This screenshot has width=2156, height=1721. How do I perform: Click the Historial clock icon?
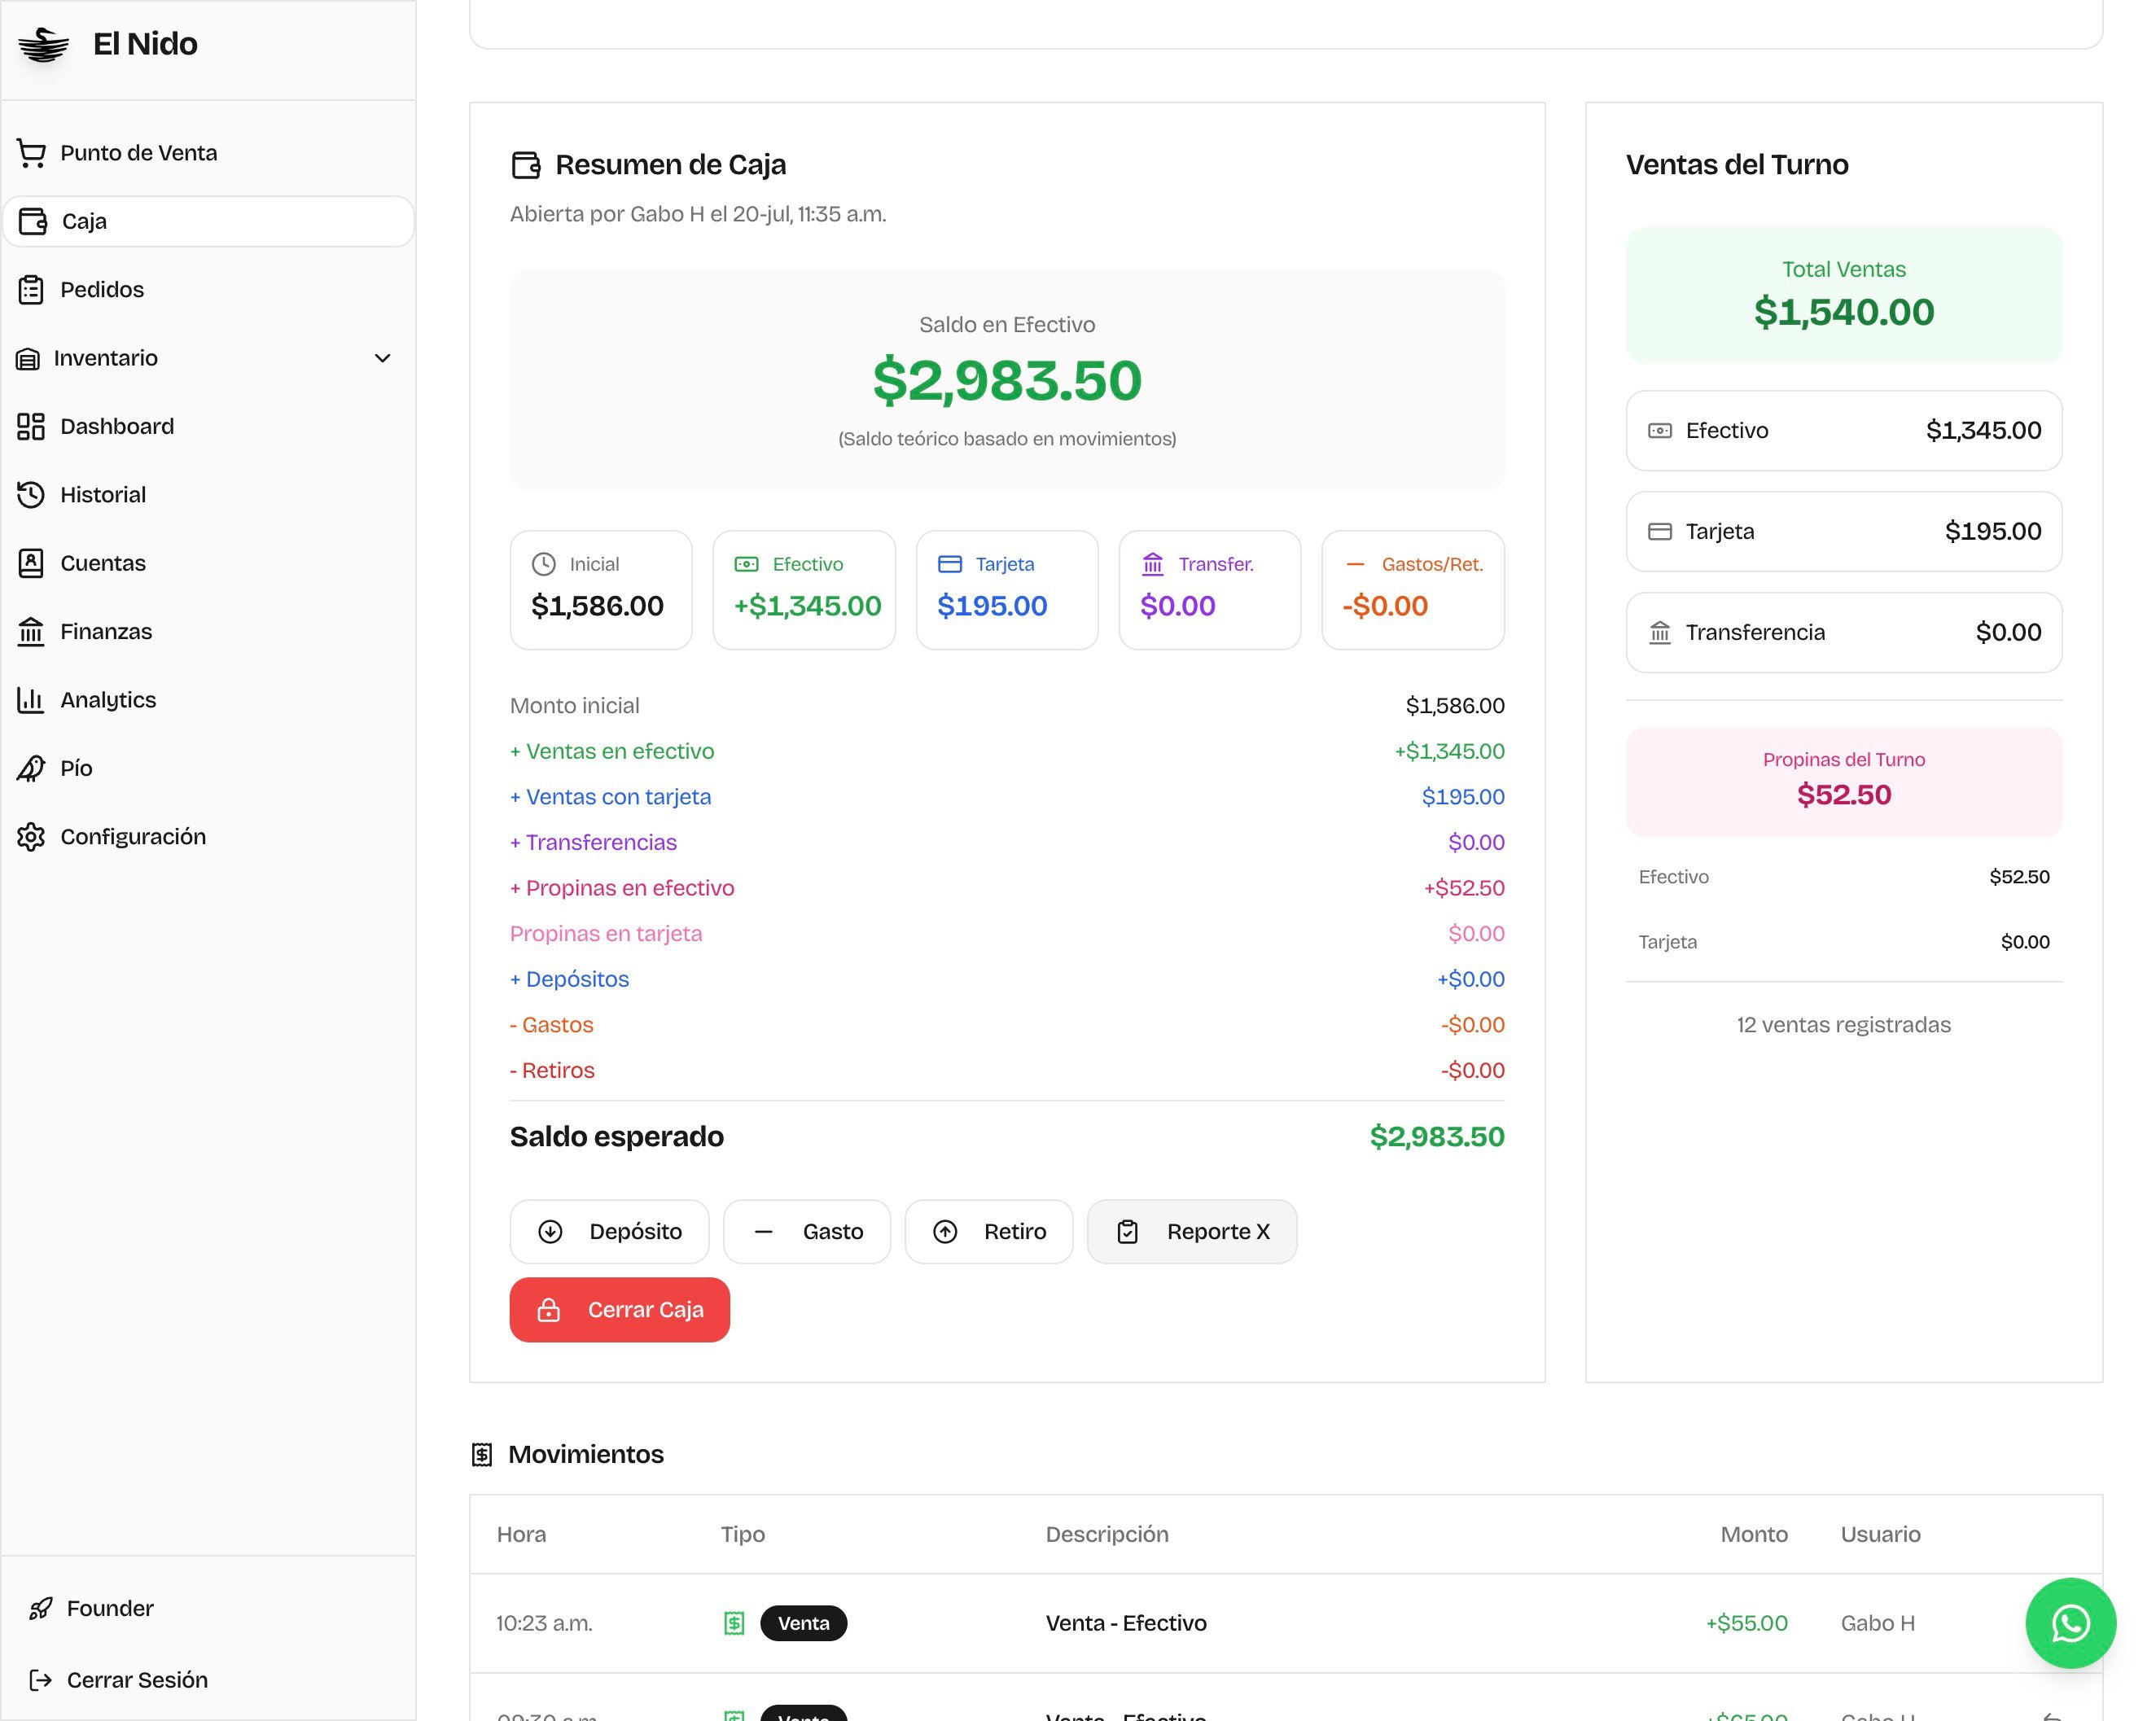pos(31,495)
